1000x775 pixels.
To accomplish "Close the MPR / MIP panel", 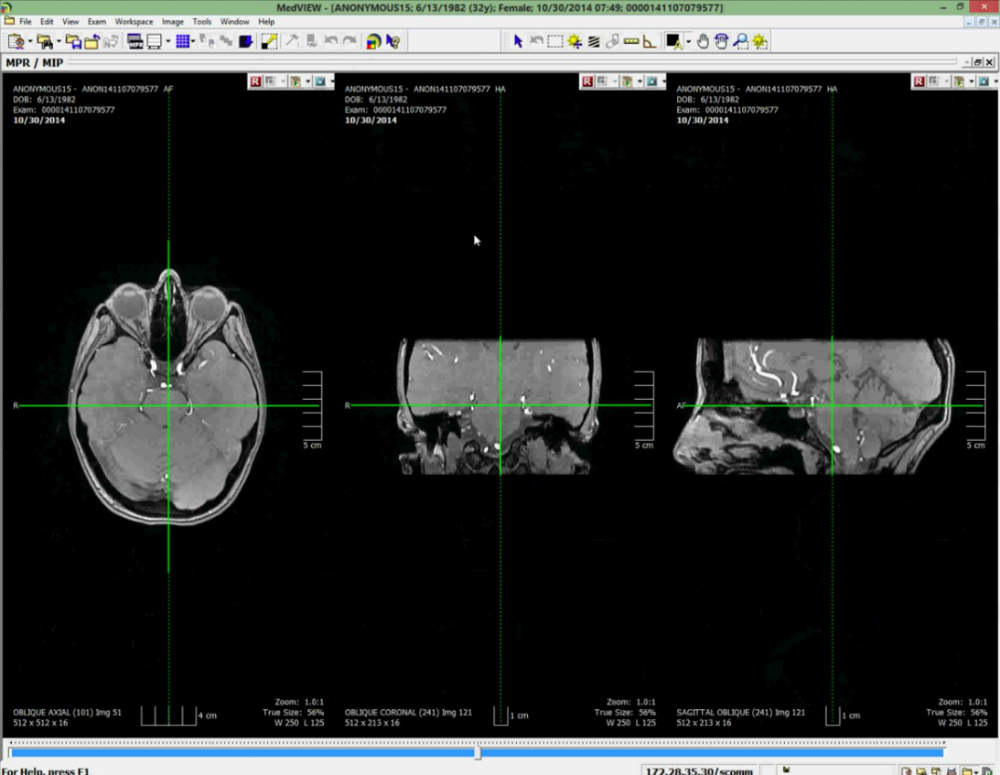I will (990, 62).
